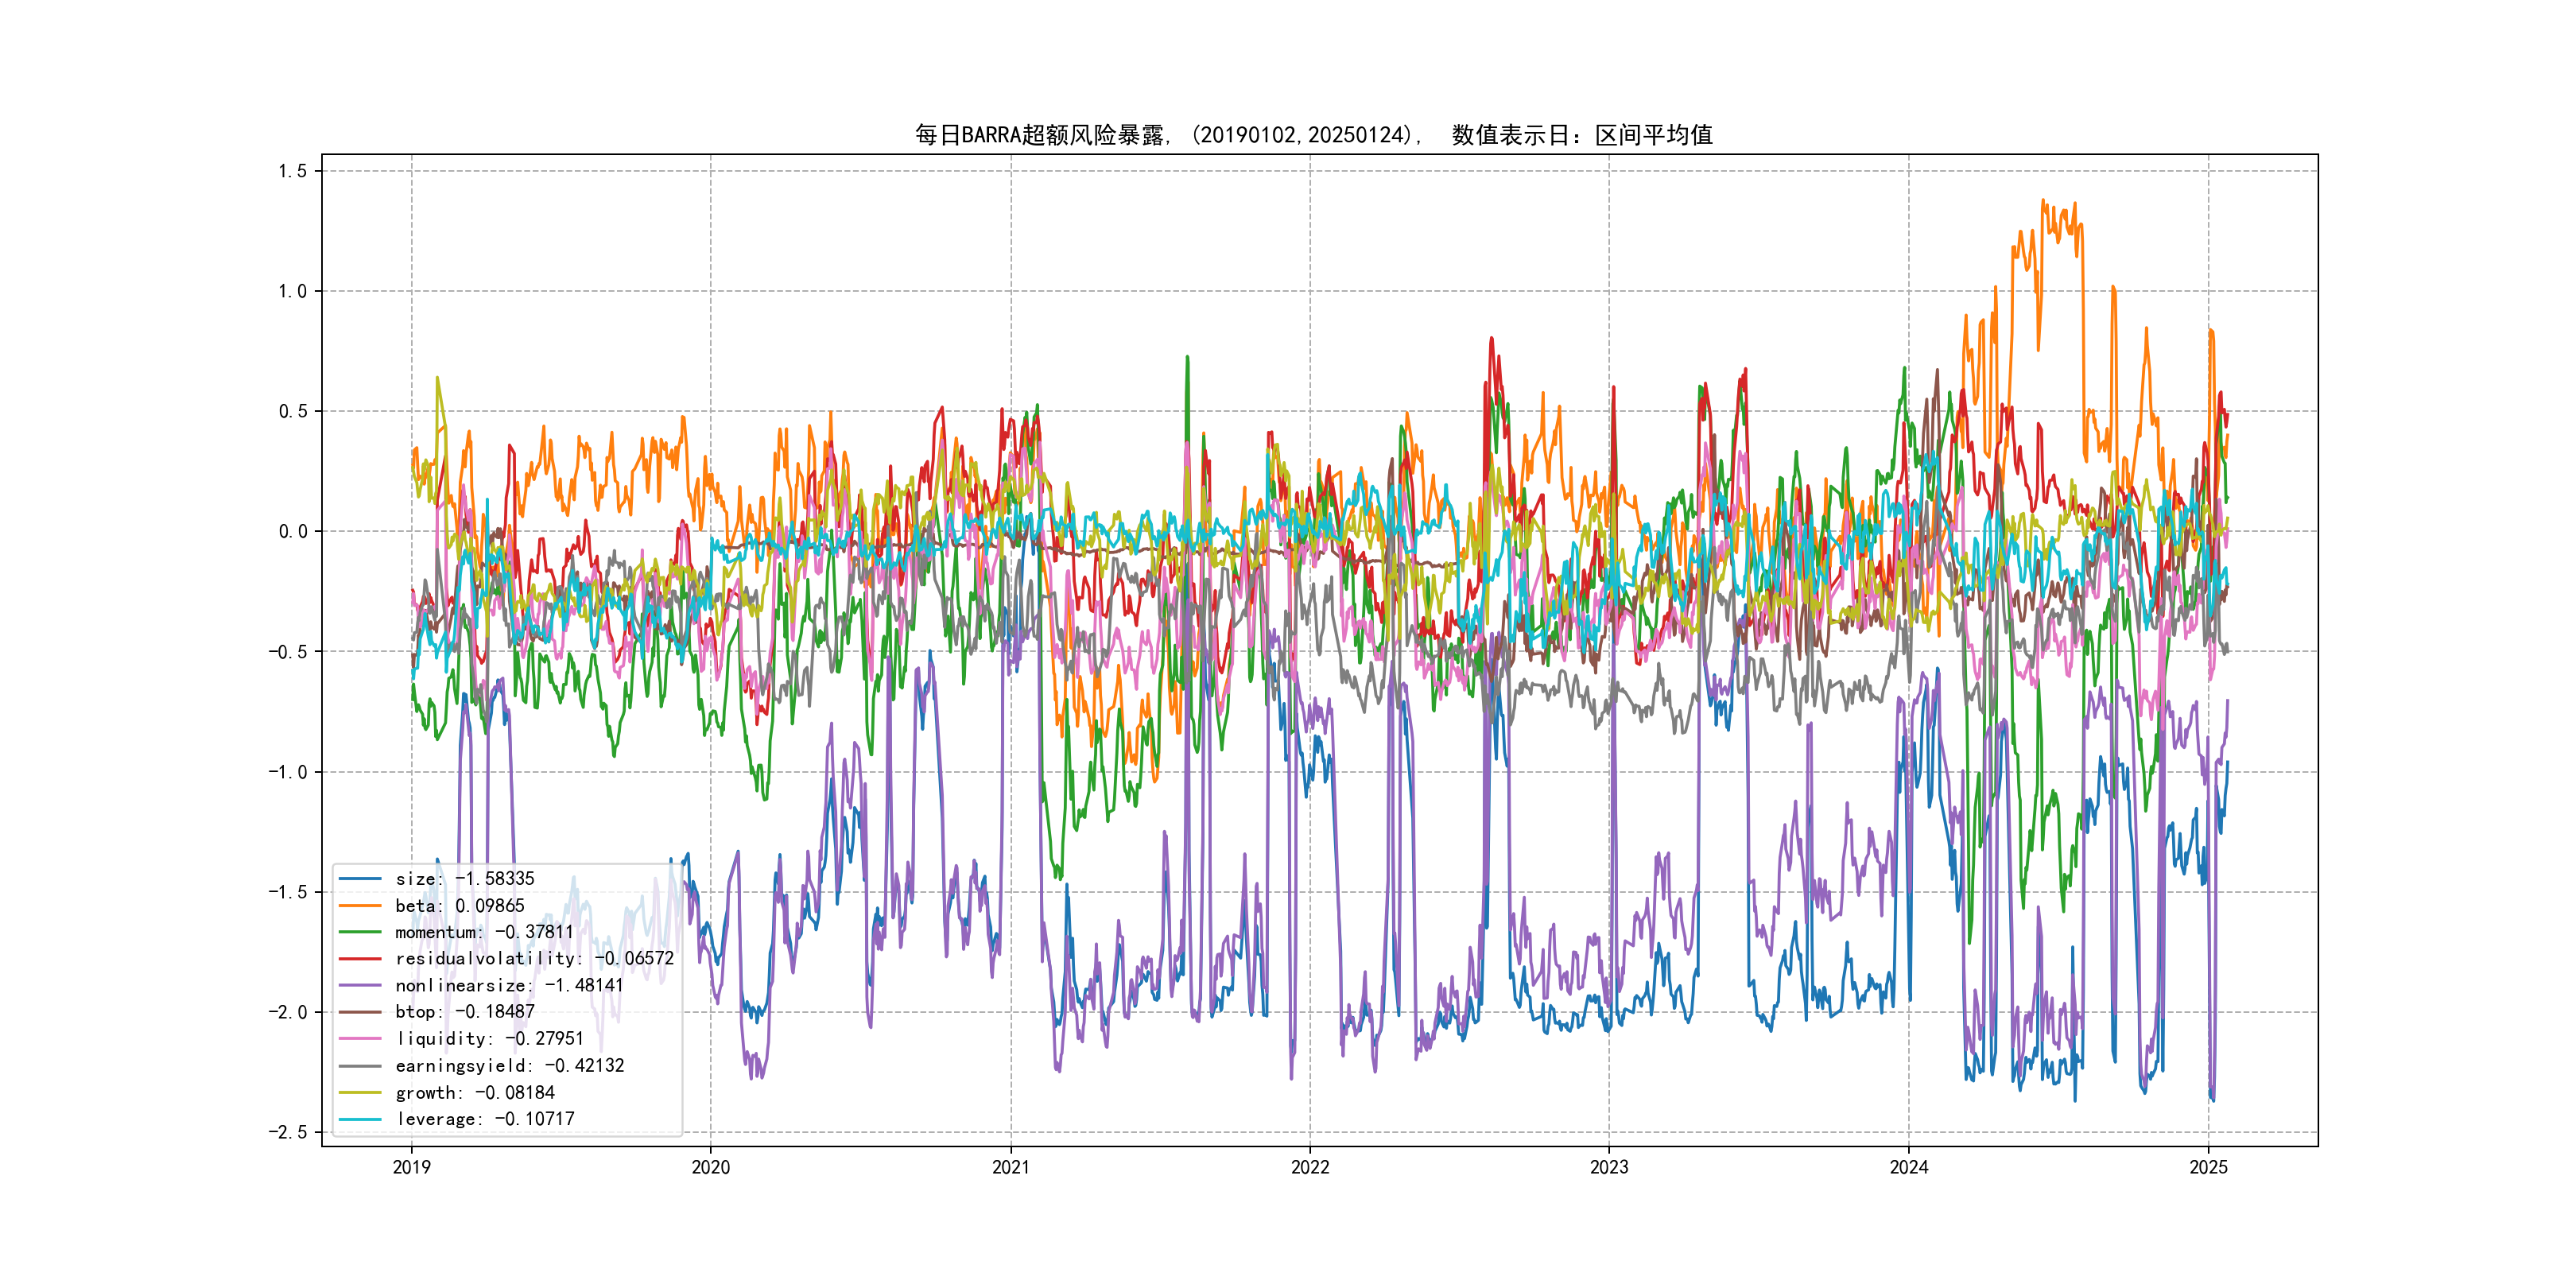The image size is (2576, 1288).
Task: Click the beta legend label
Action: pyautogui.click(x=459, y=906)
